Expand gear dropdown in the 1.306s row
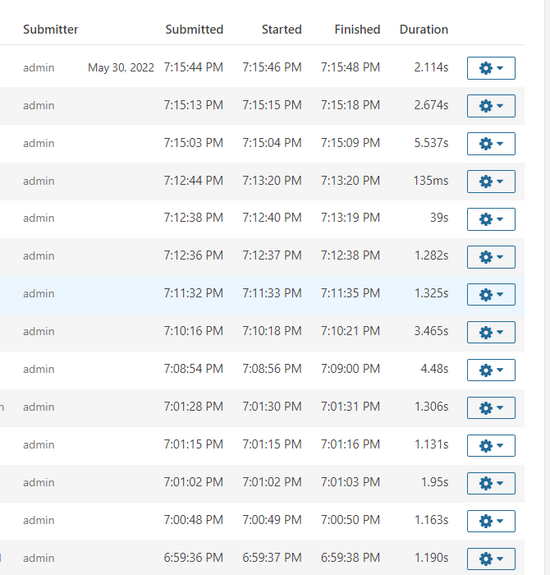This screenshot has height=575, width=550. 491,407
